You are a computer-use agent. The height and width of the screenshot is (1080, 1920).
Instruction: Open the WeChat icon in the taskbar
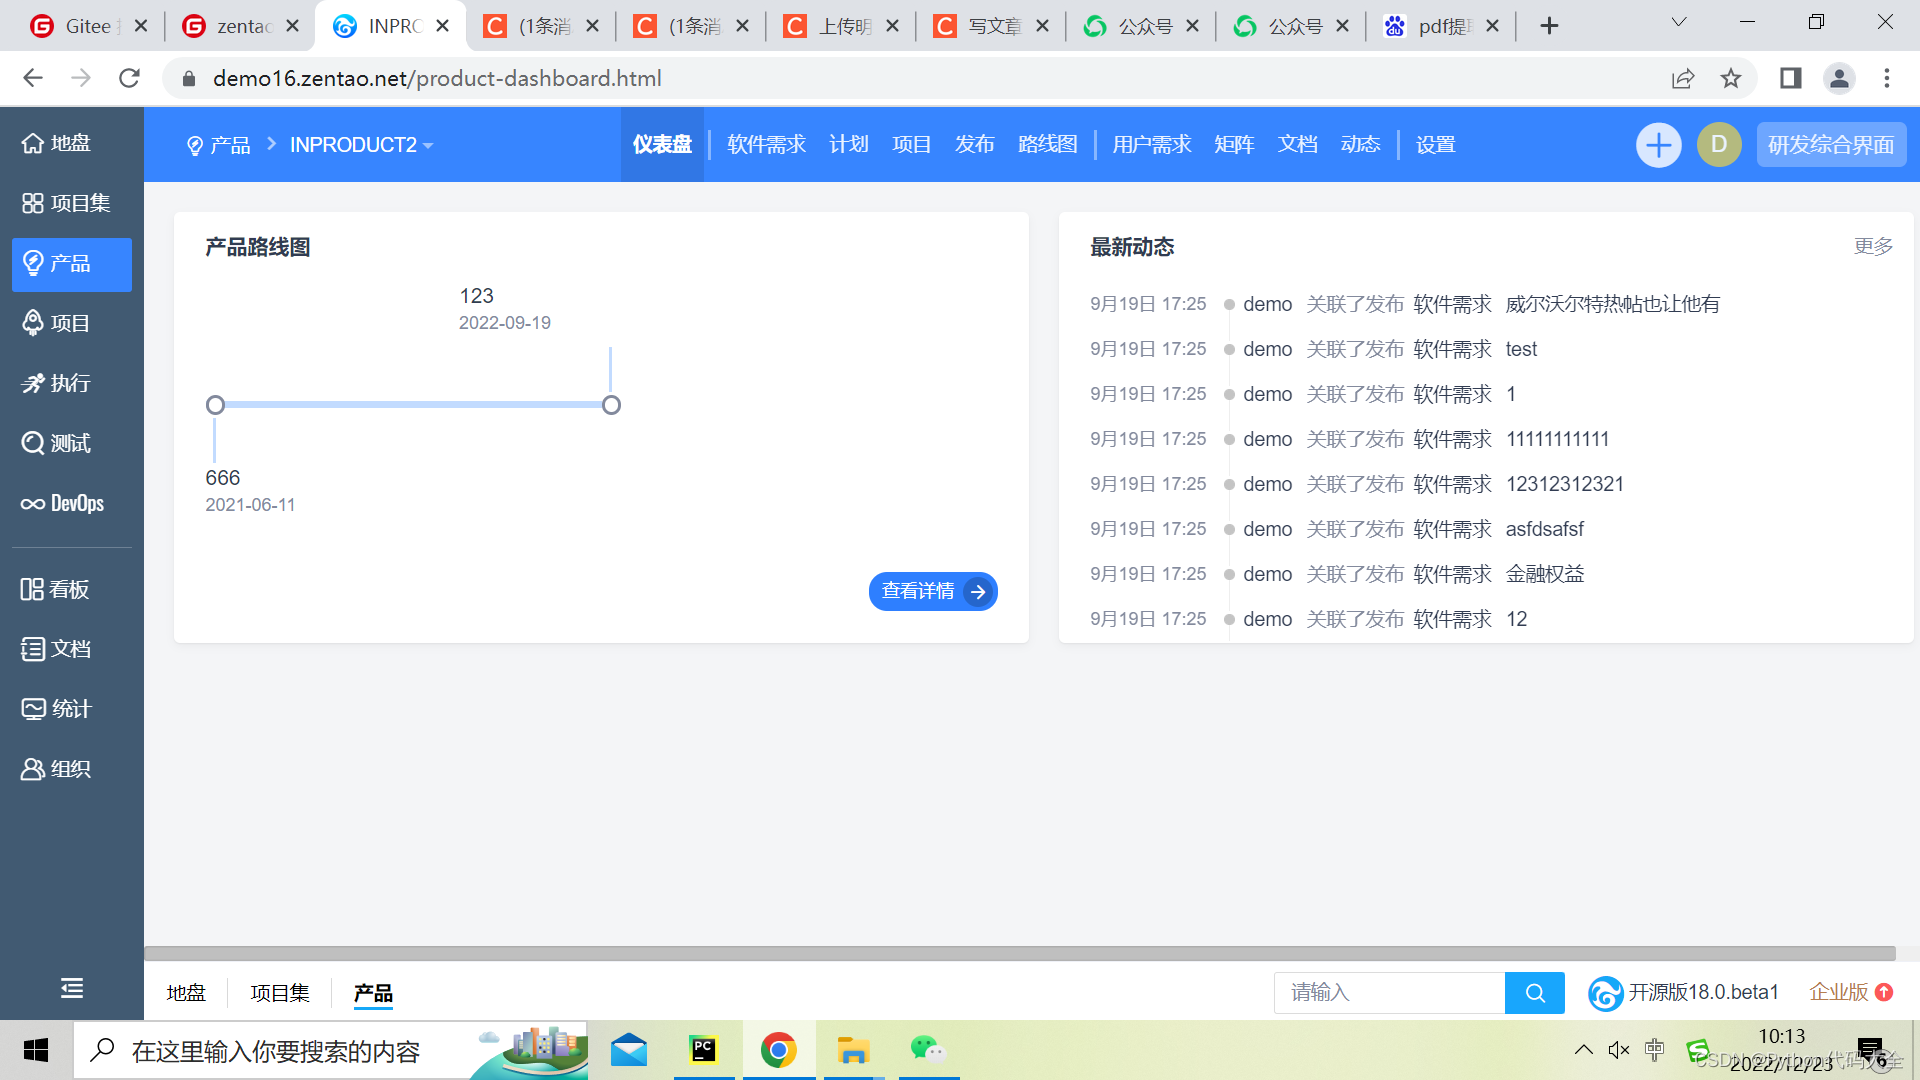point(927,1050)
